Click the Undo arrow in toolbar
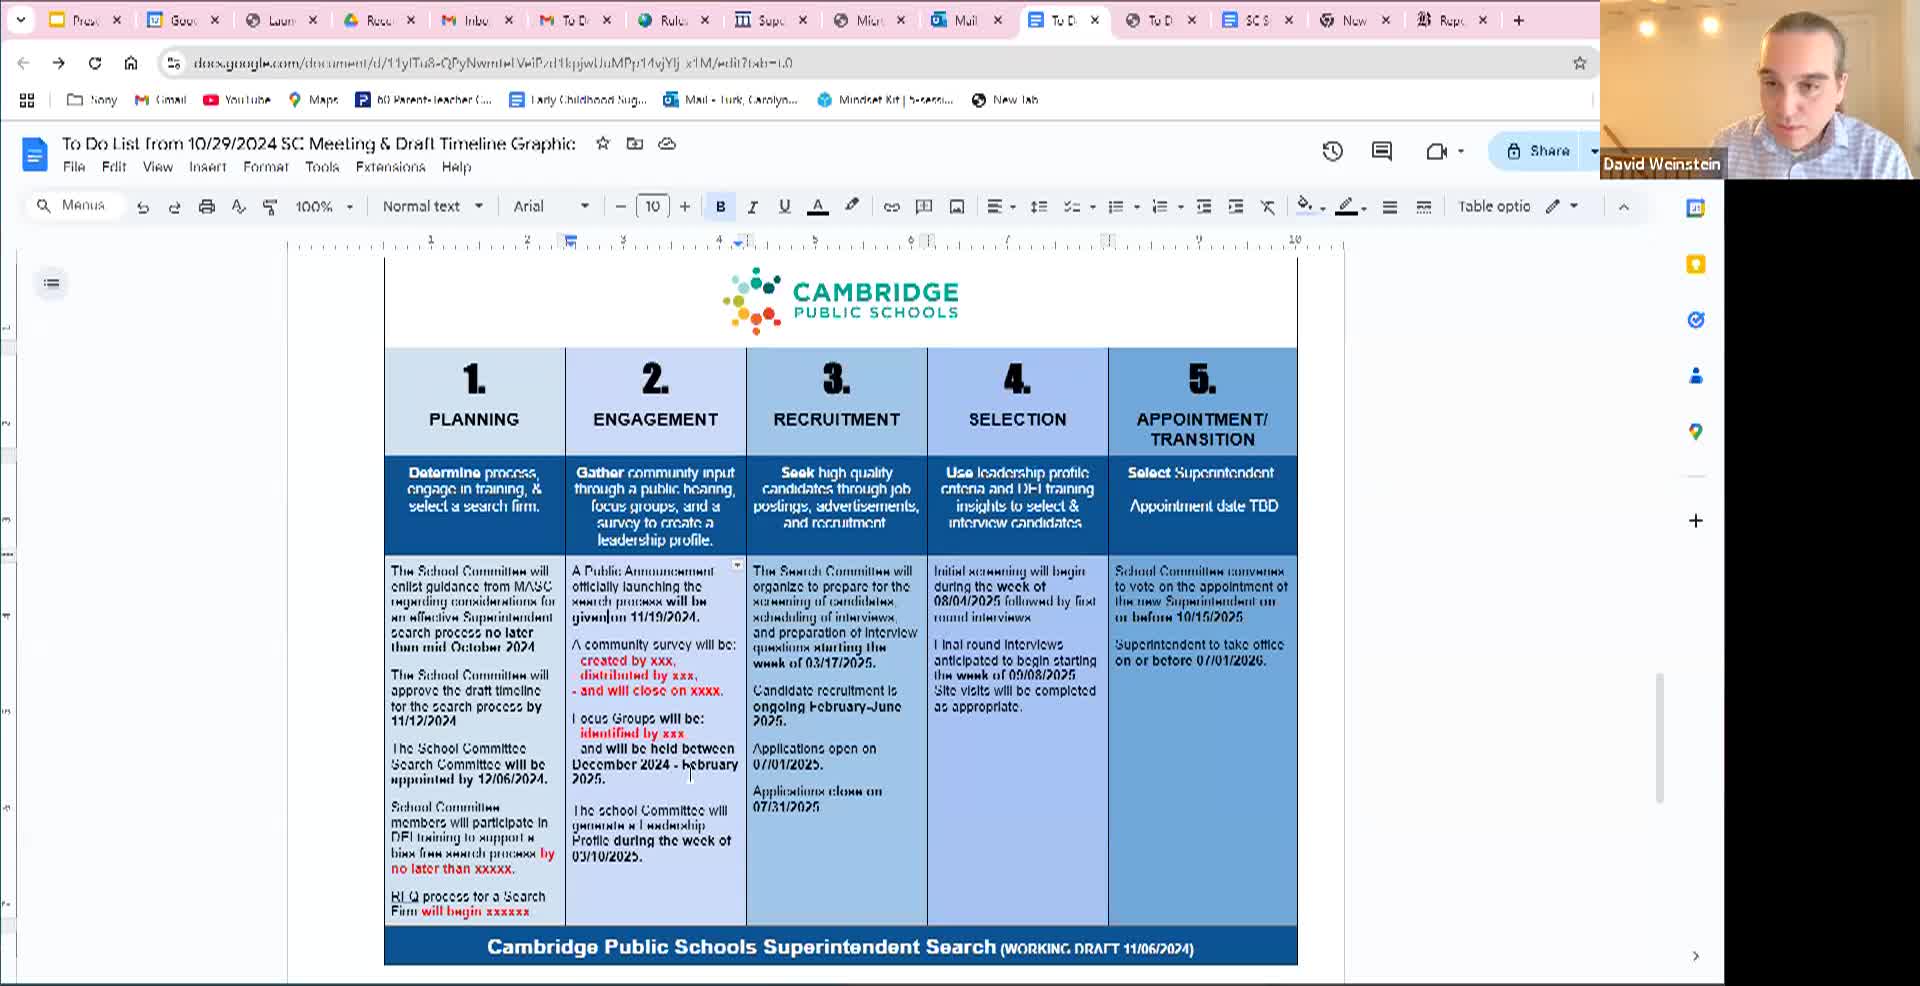This screenshot has width=1920, height=986. click(x=143, y=207)
